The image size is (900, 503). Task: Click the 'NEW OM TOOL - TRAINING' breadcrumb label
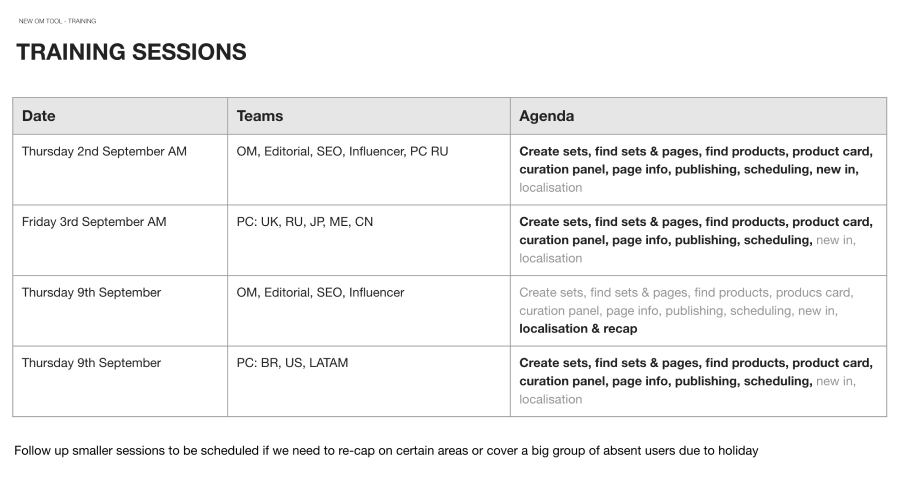pyautogui.click(x=57, y=20)
